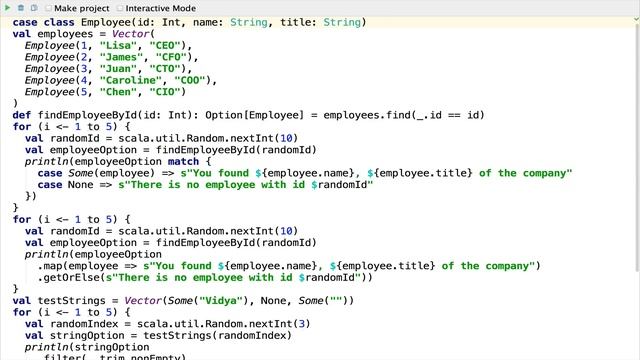The height and width of the screenshot is (360, 640).
Task: Click the Employee "Caroline" "COO" row
Action: point(121,80)
